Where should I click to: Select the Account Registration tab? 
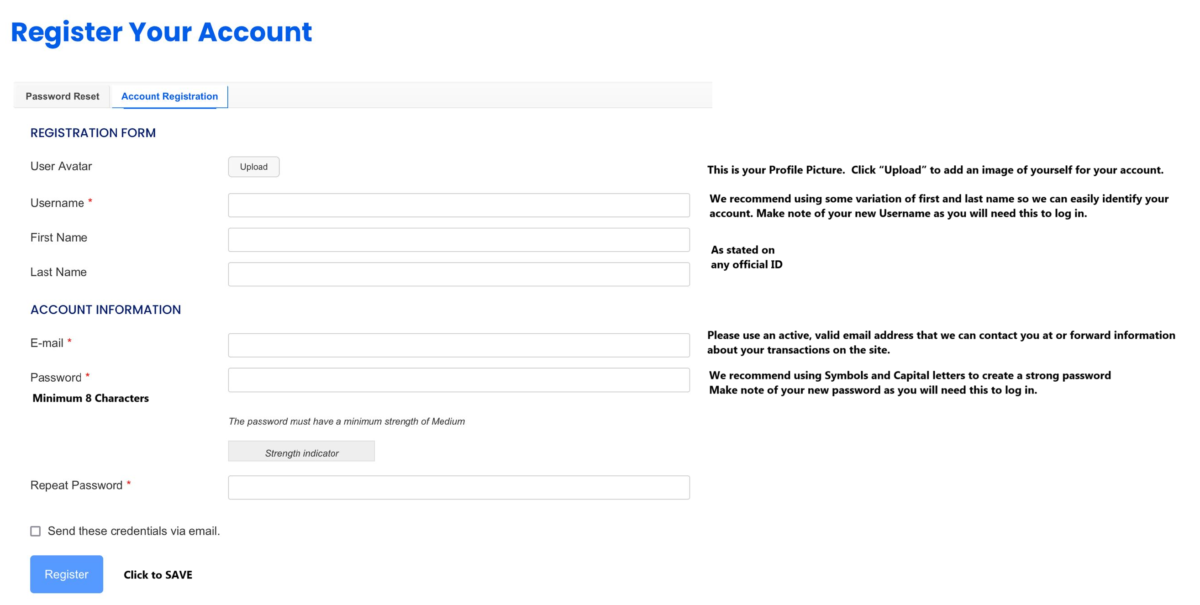pos(169,96)
